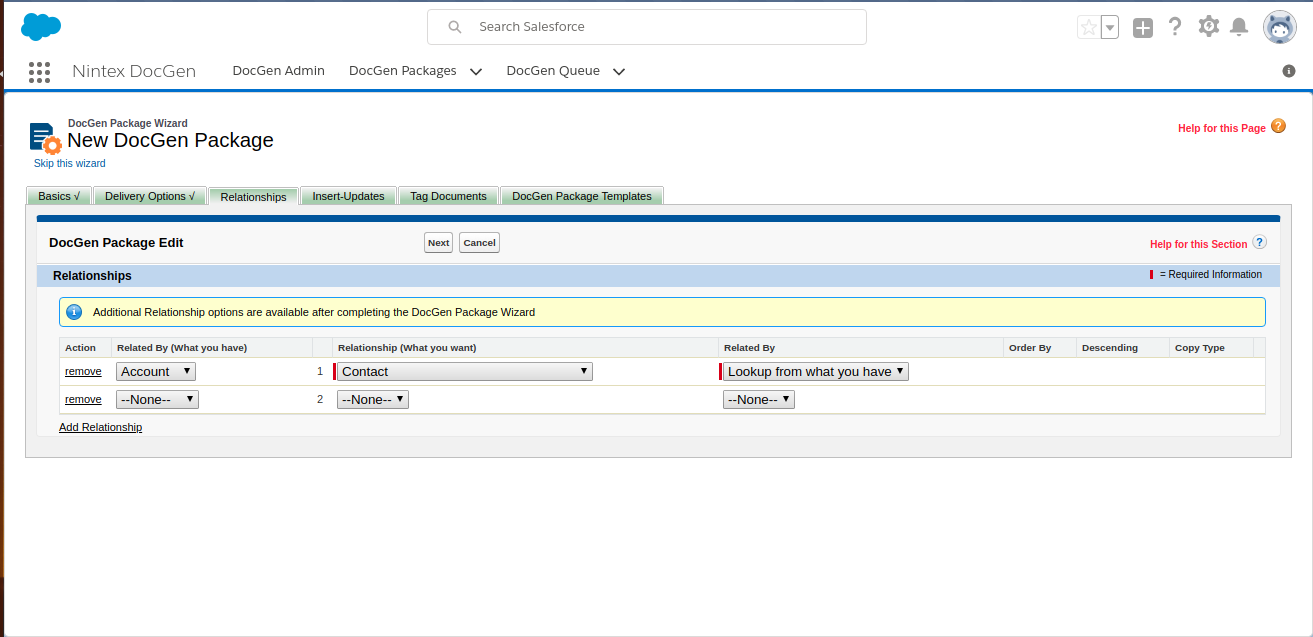
Task: Open the Contact relationship dropdown
Action: [x=464, y=371]
